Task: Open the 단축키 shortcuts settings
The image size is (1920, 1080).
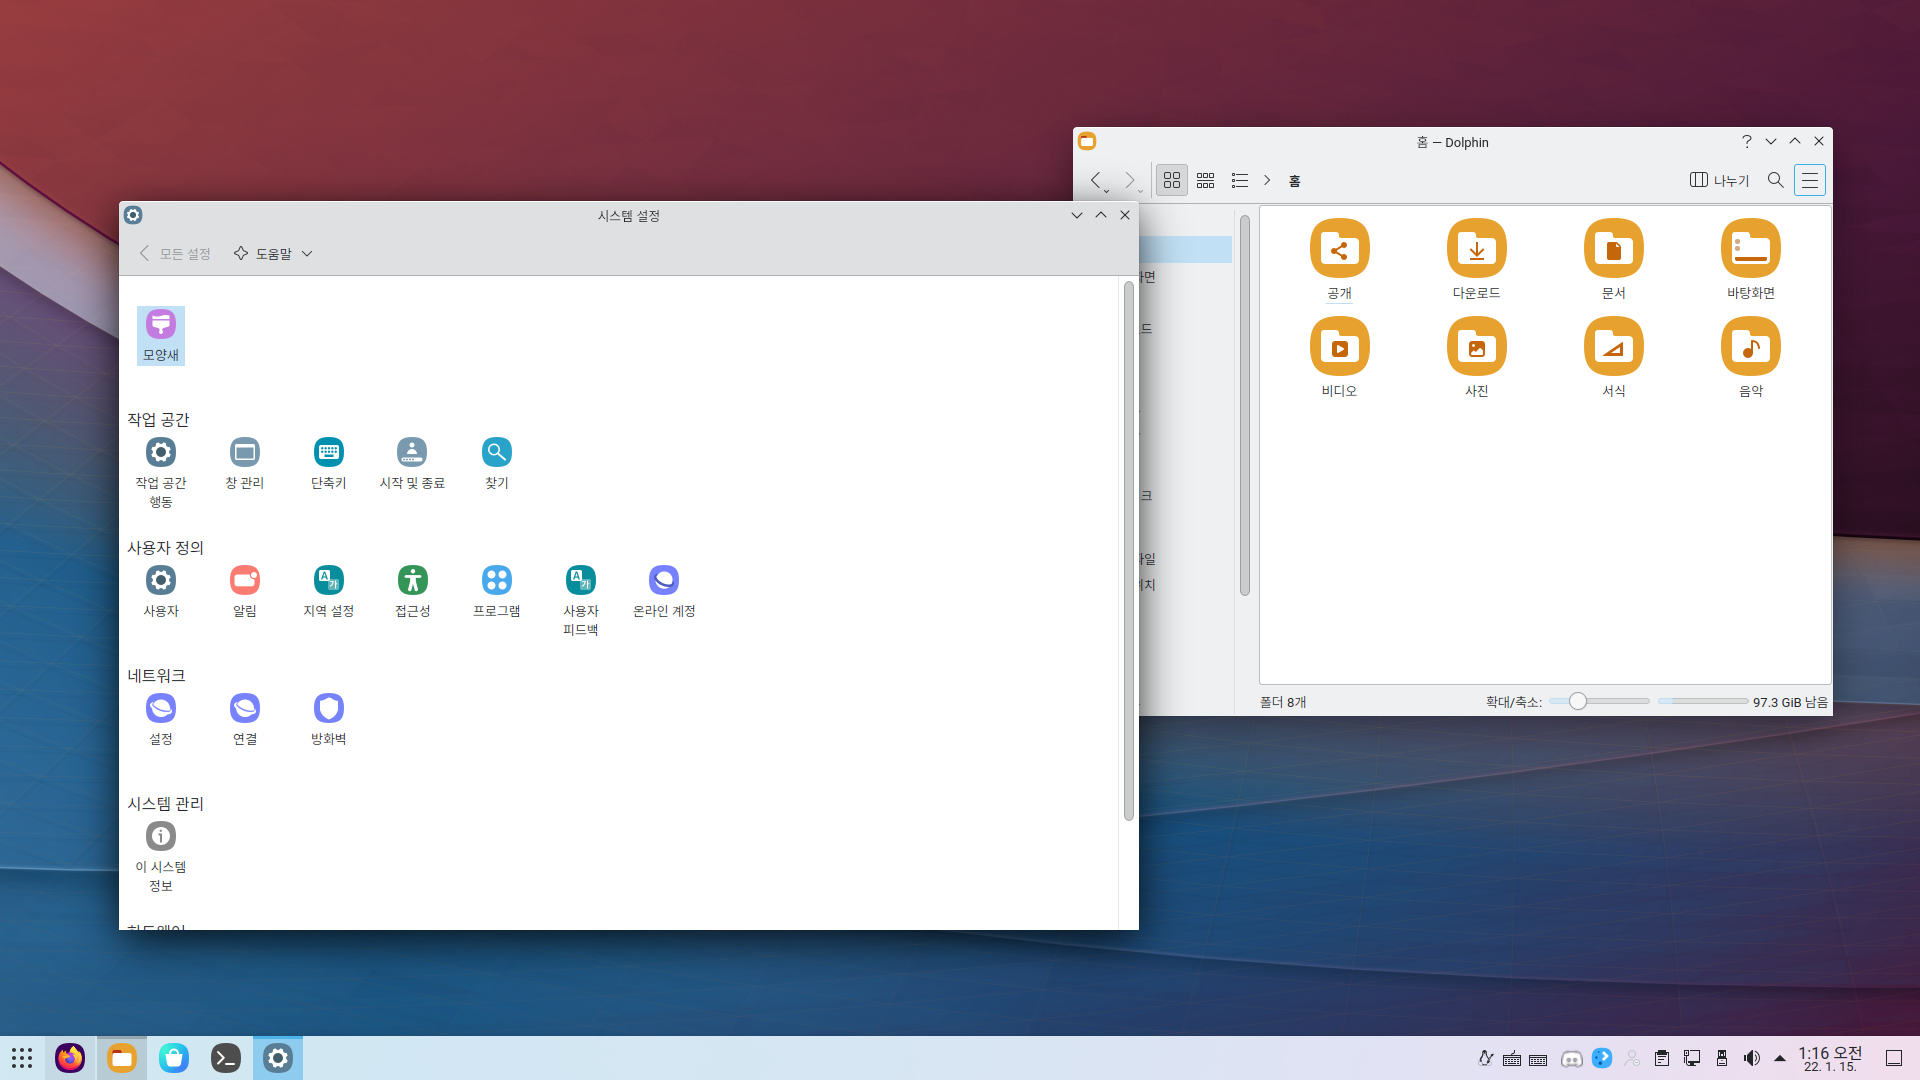Action: tap(329, 463)
